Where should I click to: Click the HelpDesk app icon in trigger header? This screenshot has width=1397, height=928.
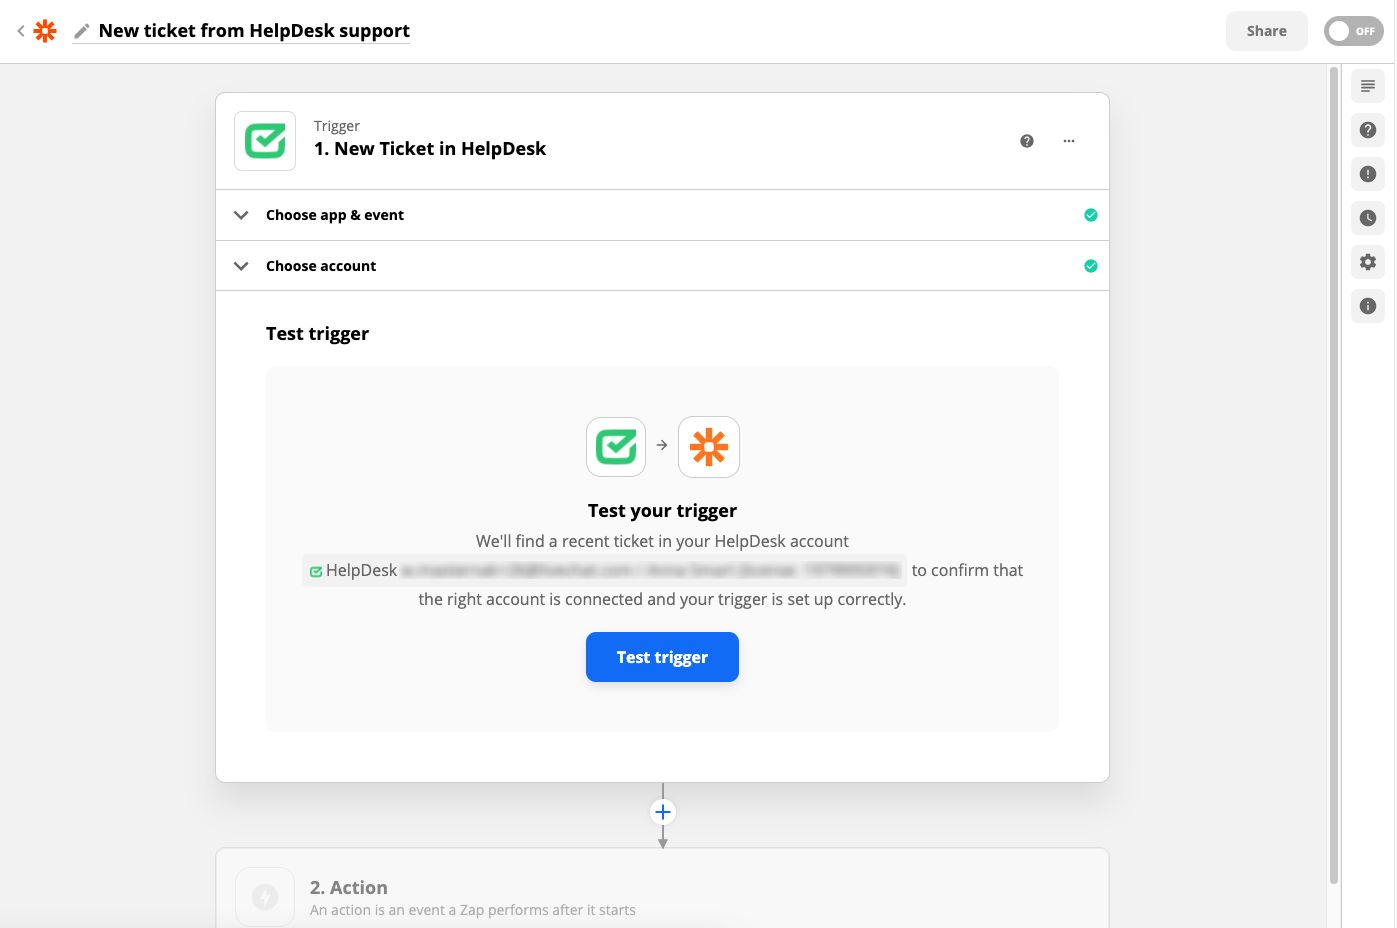(x=265, y=141)
